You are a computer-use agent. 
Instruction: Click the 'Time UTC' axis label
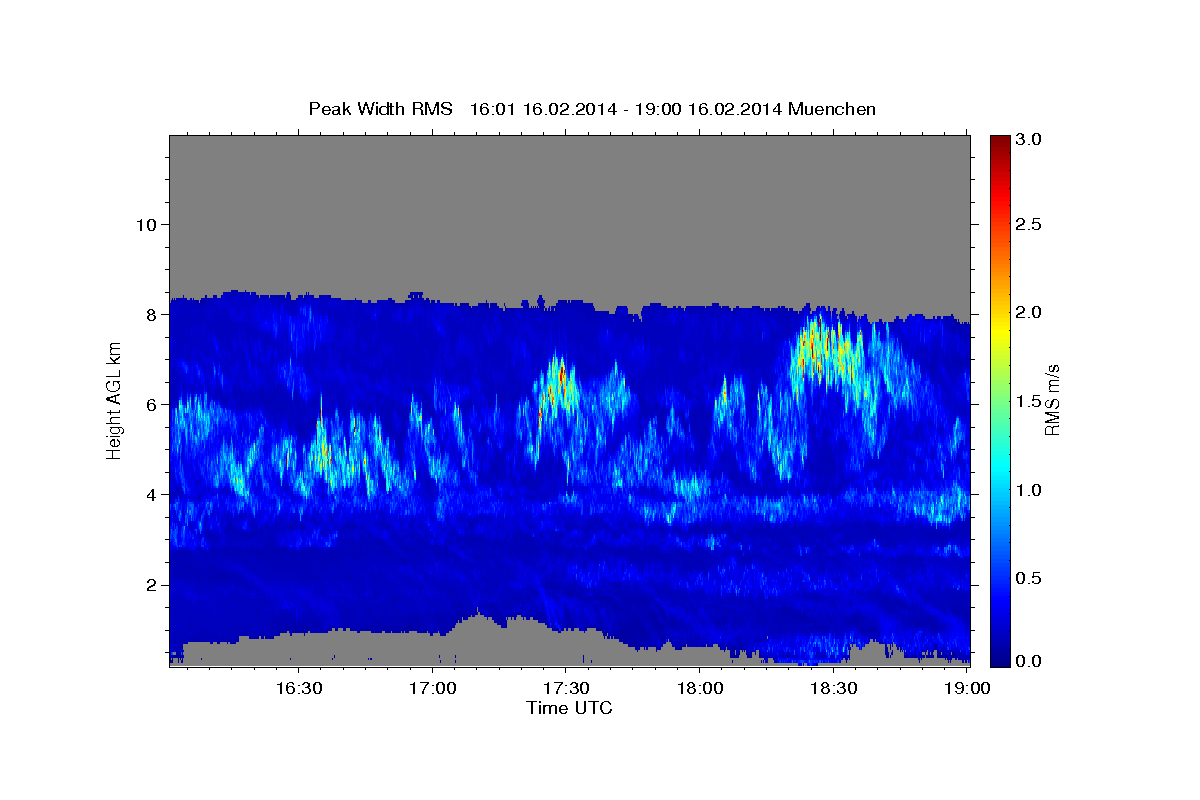[x=569, y=707]
